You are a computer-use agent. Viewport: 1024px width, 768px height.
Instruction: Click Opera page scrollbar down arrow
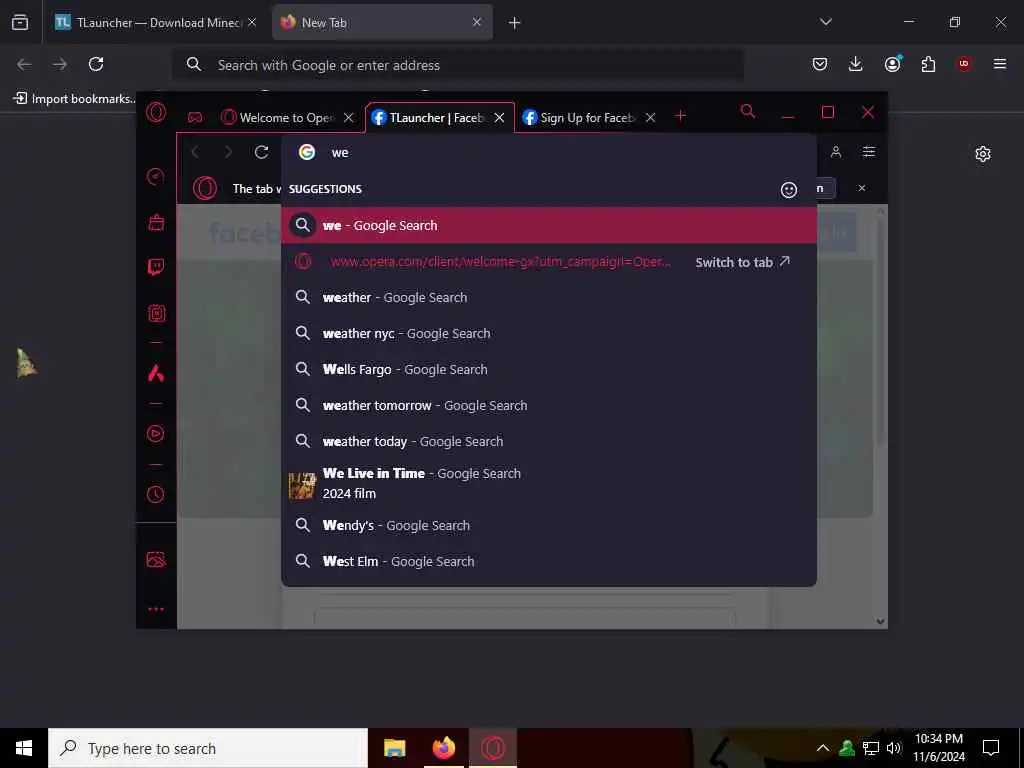coord(880,621)
